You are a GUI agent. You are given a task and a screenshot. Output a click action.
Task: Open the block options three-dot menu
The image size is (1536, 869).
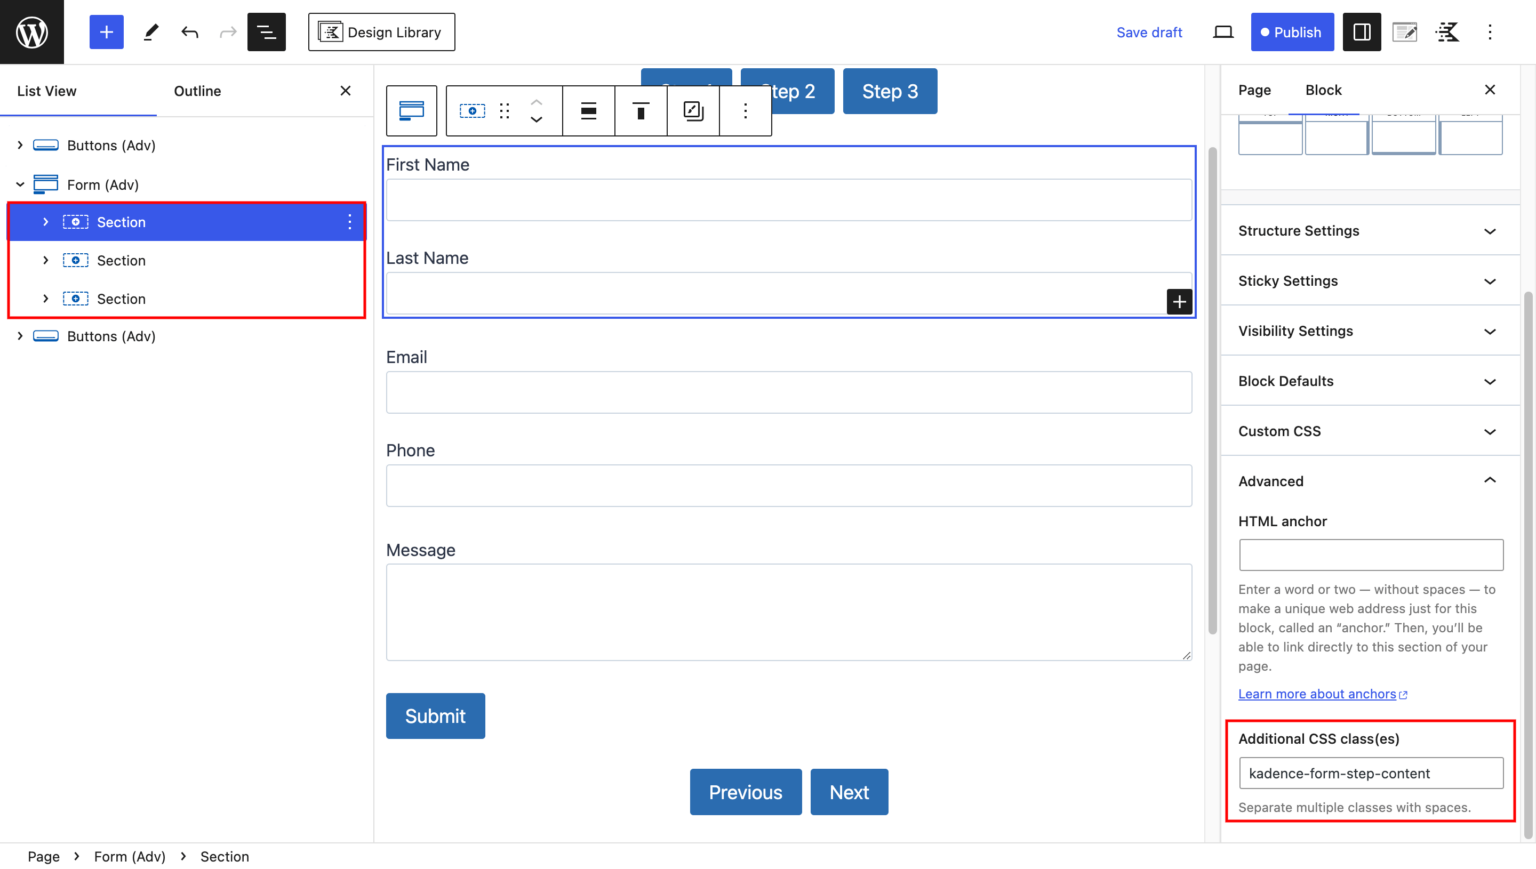pos(745,110)
